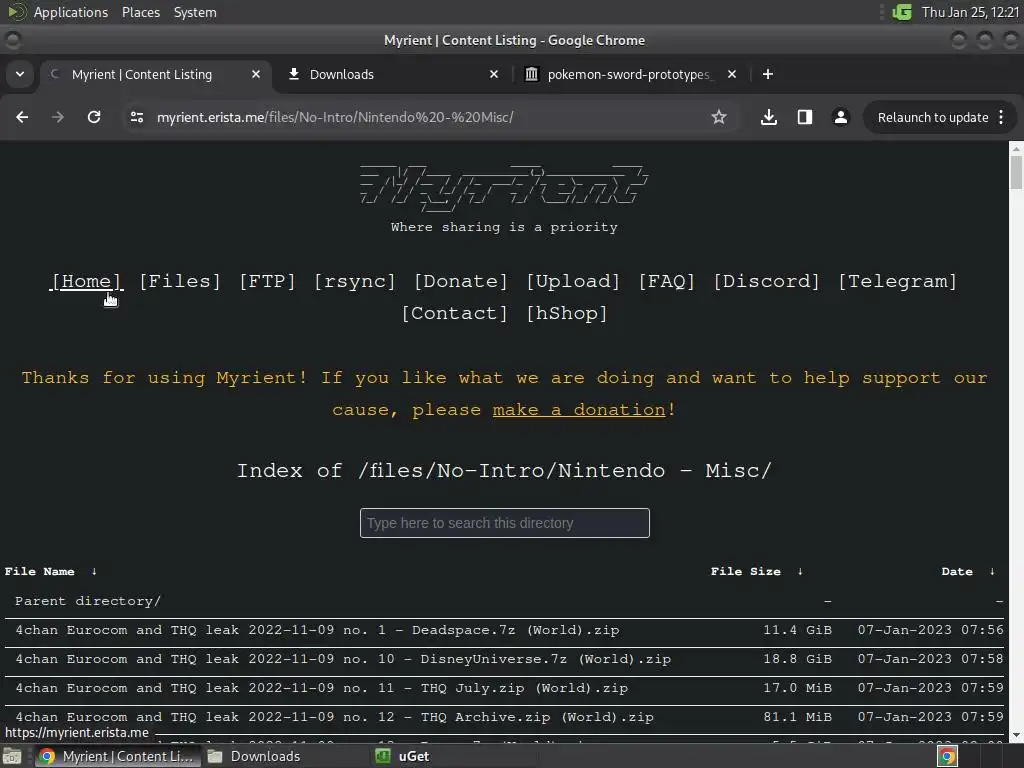This screenshot has height=768, width=1024.
Task: Click the Myrient ASCII logo
Action: pos(504,188)
